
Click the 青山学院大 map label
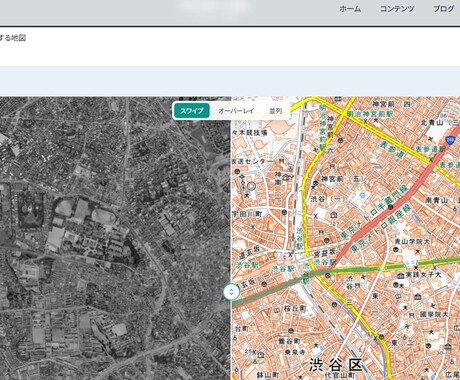pyautogui.click(x=412, y=241)
